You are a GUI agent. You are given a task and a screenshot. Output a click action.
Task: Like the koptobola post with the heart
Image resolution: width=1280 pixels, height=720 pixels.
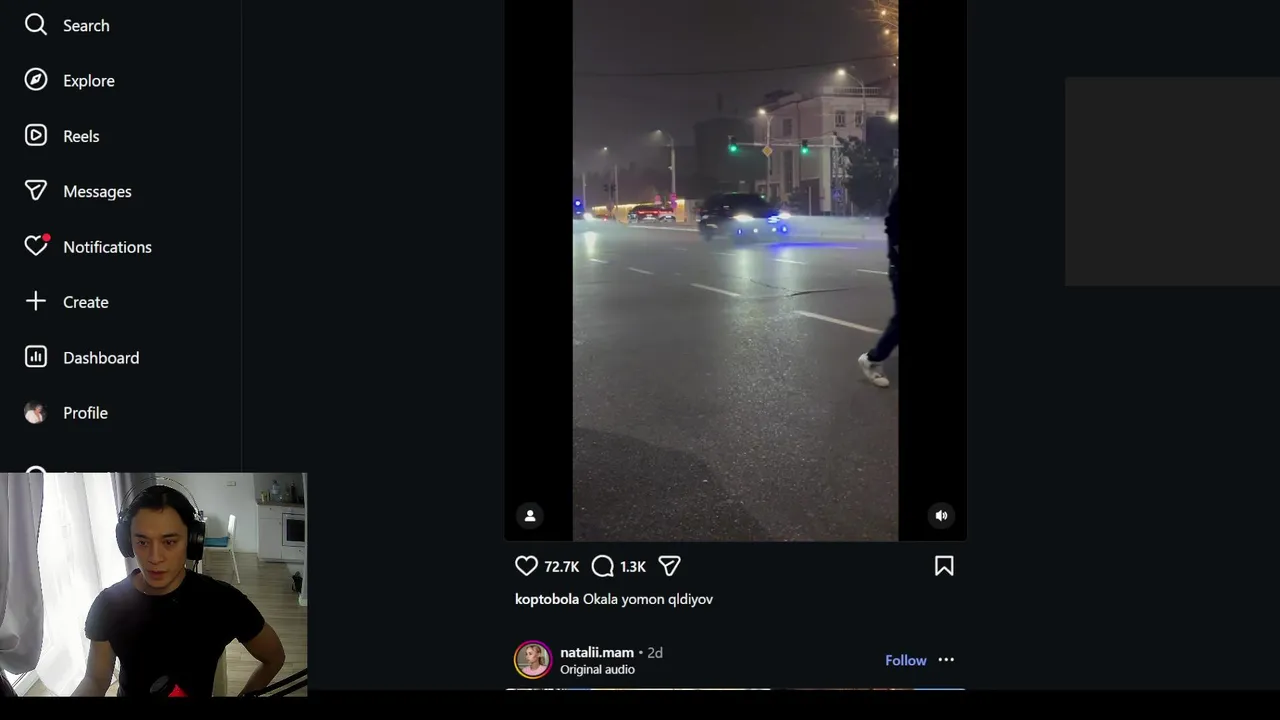tap(527, 566)
